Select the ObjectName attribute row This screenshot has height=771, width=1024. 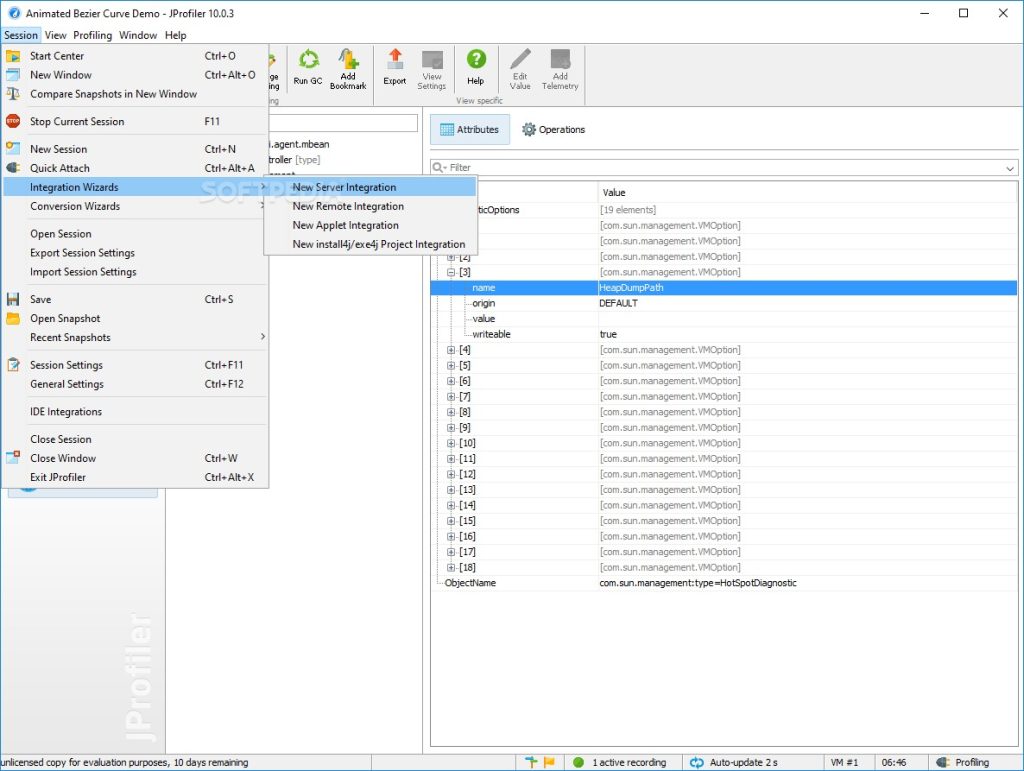pos(470,583)
